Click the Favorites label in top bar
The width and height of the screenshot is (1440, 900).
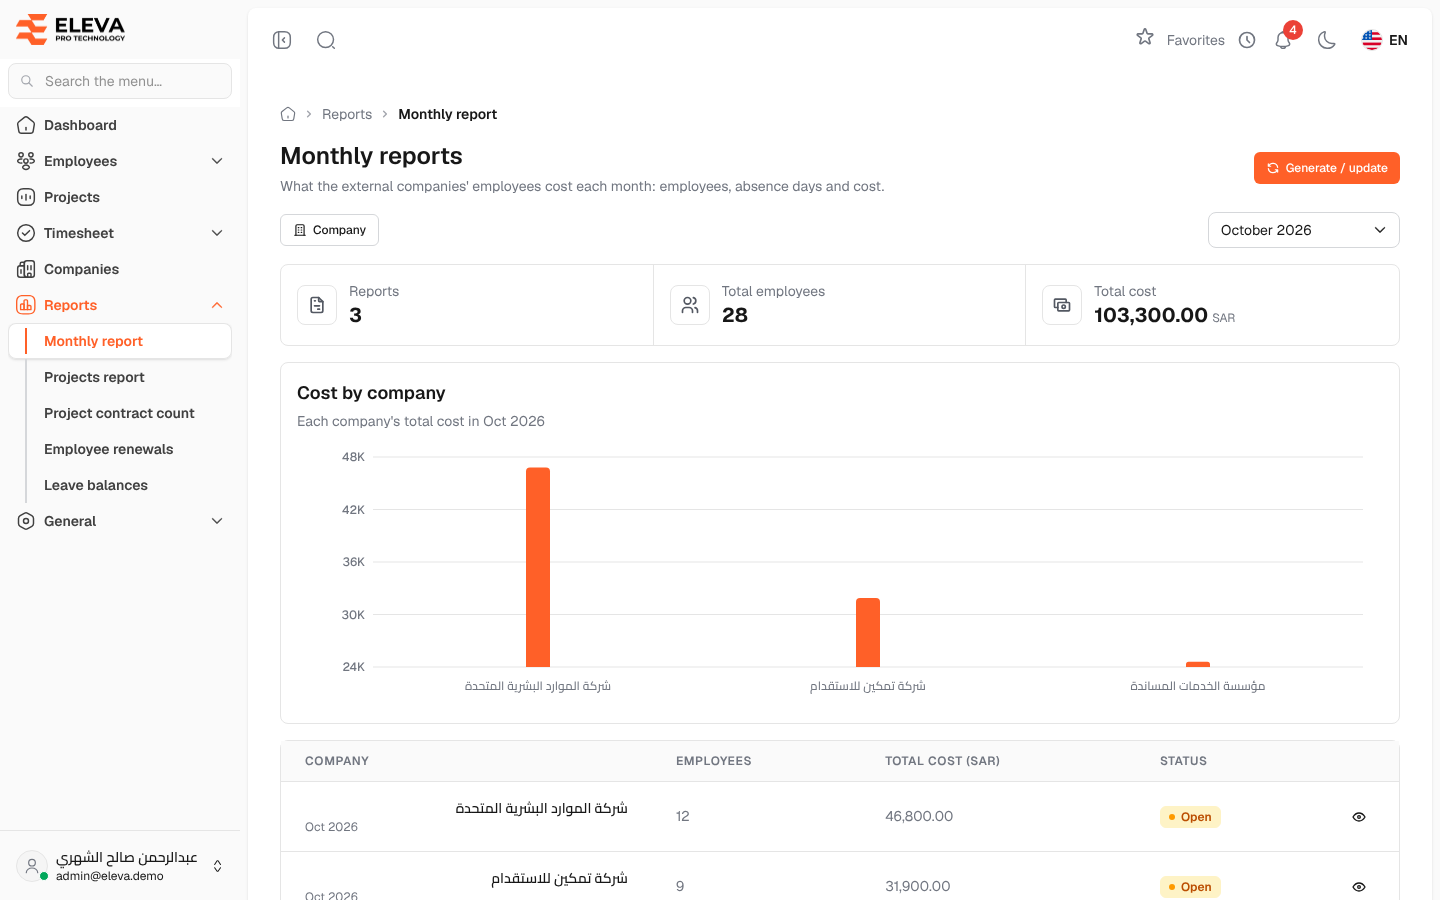(1196, 40)
